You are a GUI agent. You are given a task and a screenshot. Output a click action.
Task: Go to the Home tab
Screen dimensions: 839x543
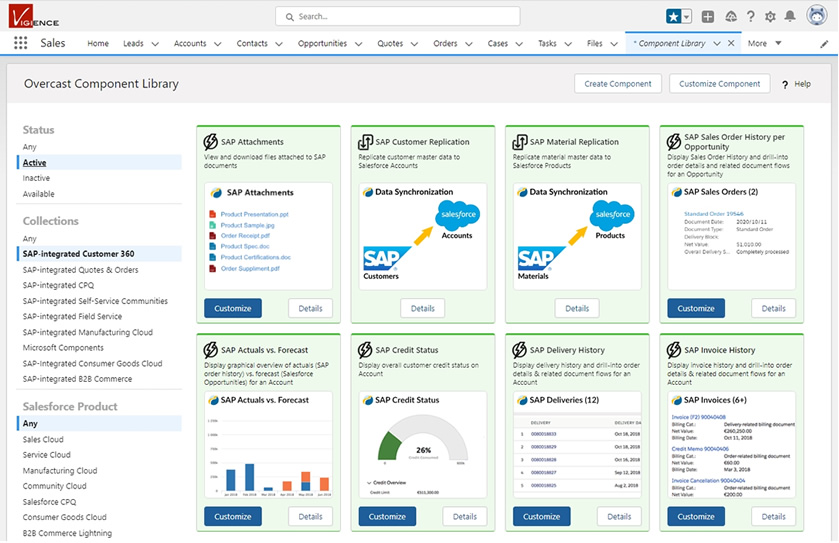98,43
